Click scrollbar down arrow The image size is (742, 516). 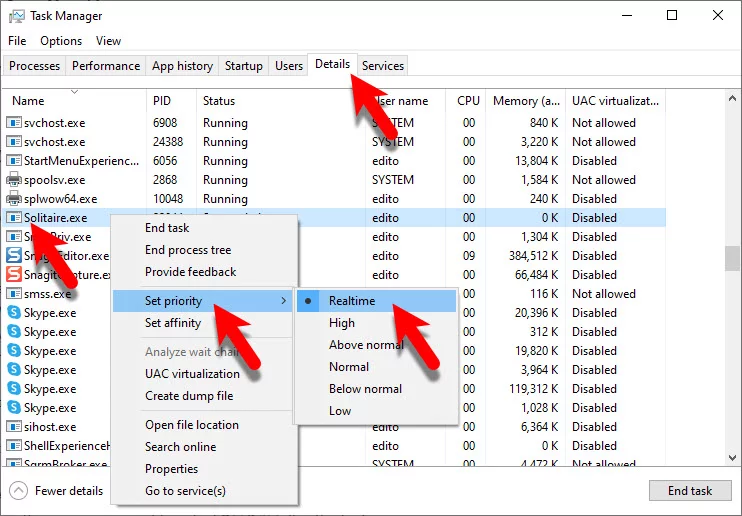click(x=733, y=458)
